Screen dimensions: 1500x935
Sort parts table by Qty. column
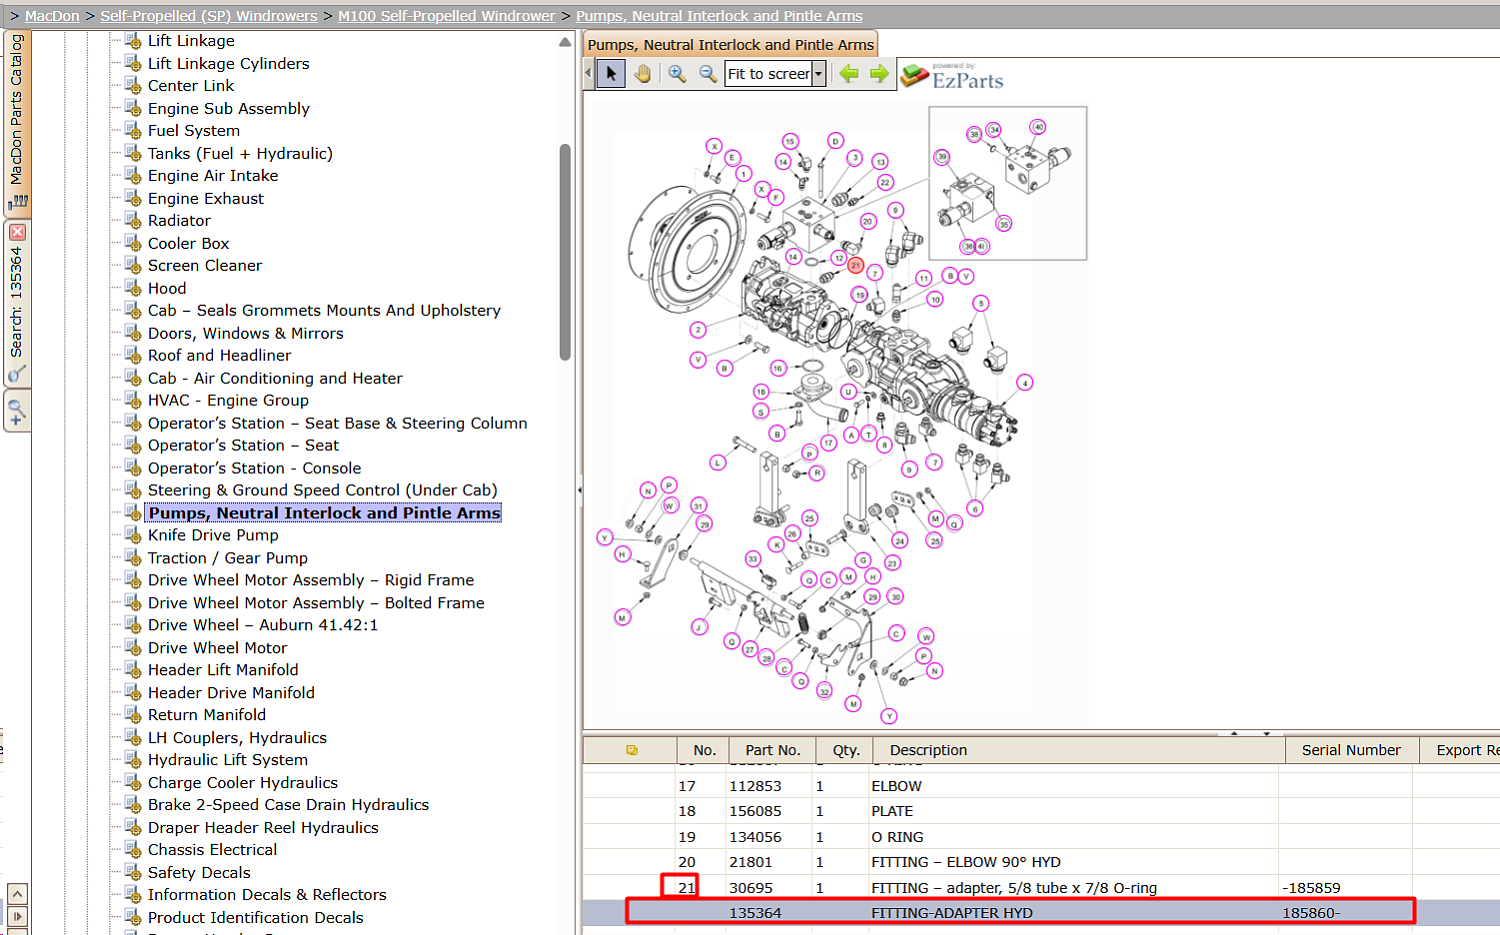pyautogui.click(x=846, y=750)
